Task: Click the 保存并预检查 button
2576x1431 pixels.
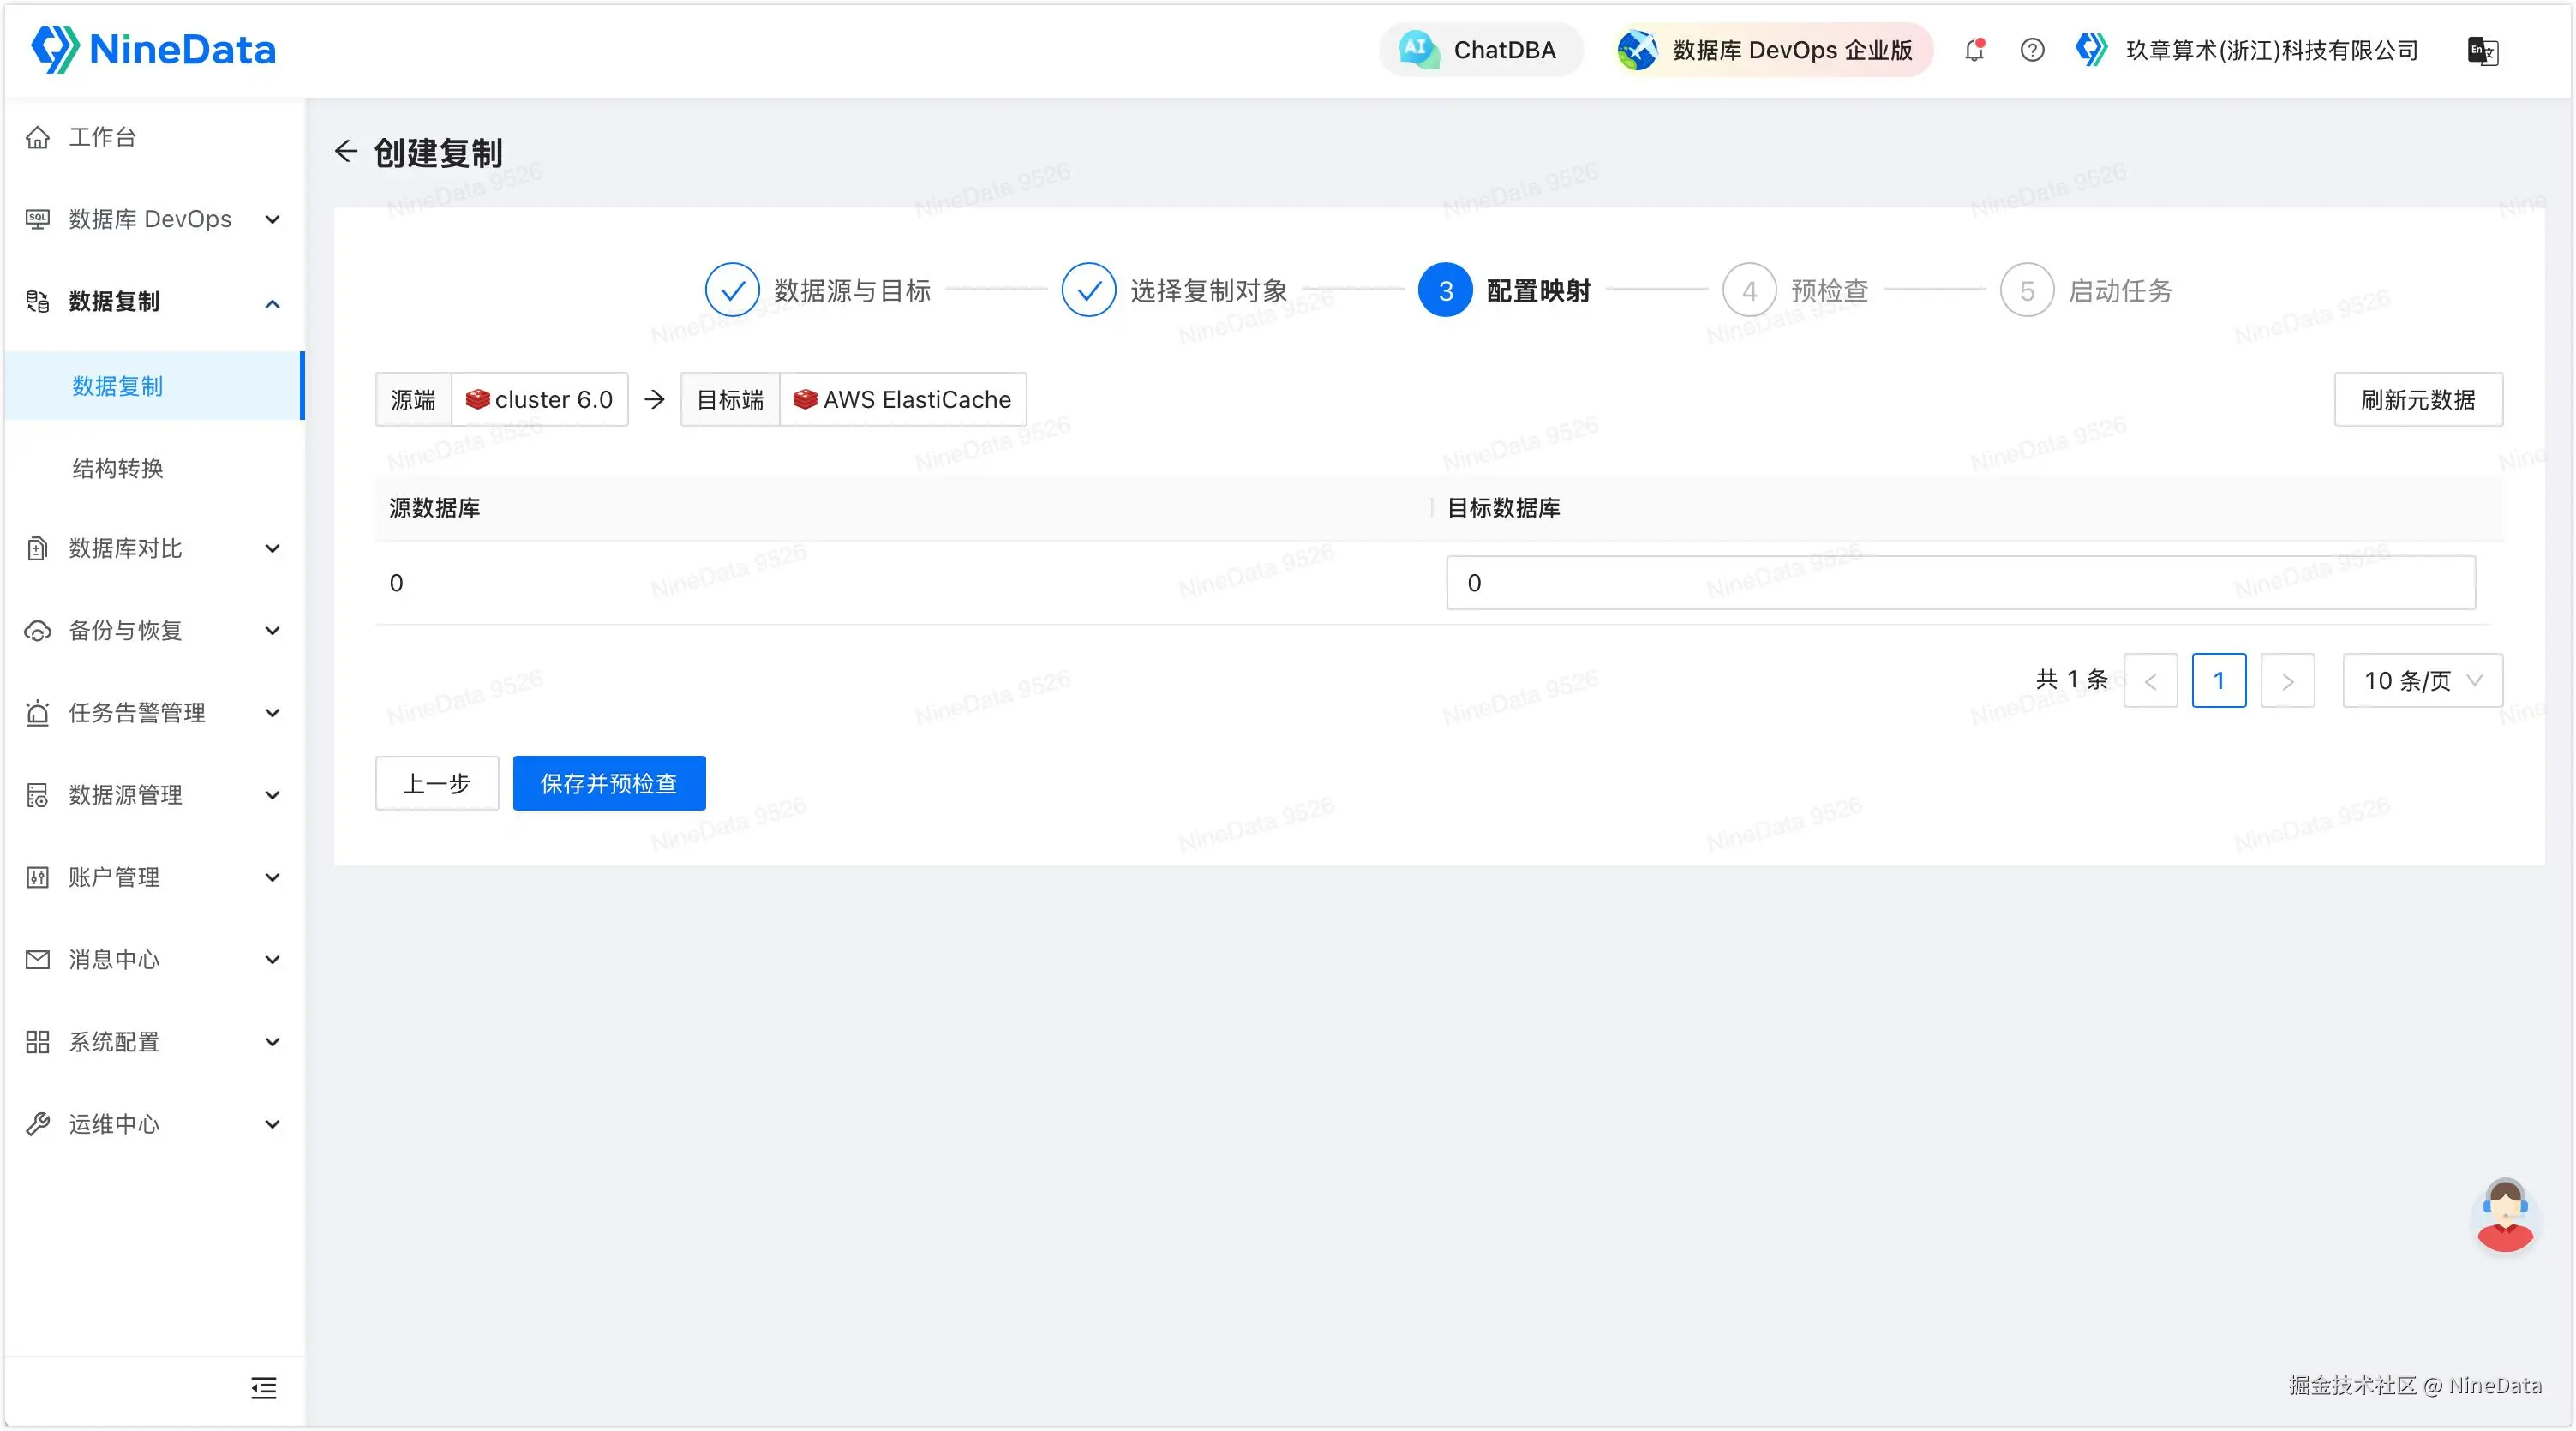Action: [608, 783]
